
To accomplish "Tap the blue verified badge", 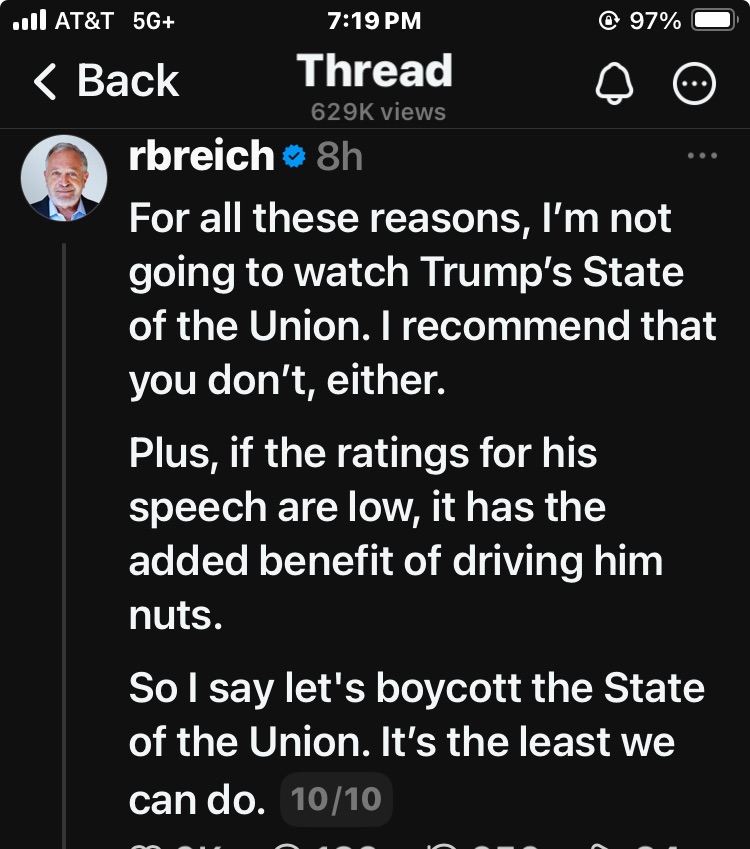I will point(294,157).
